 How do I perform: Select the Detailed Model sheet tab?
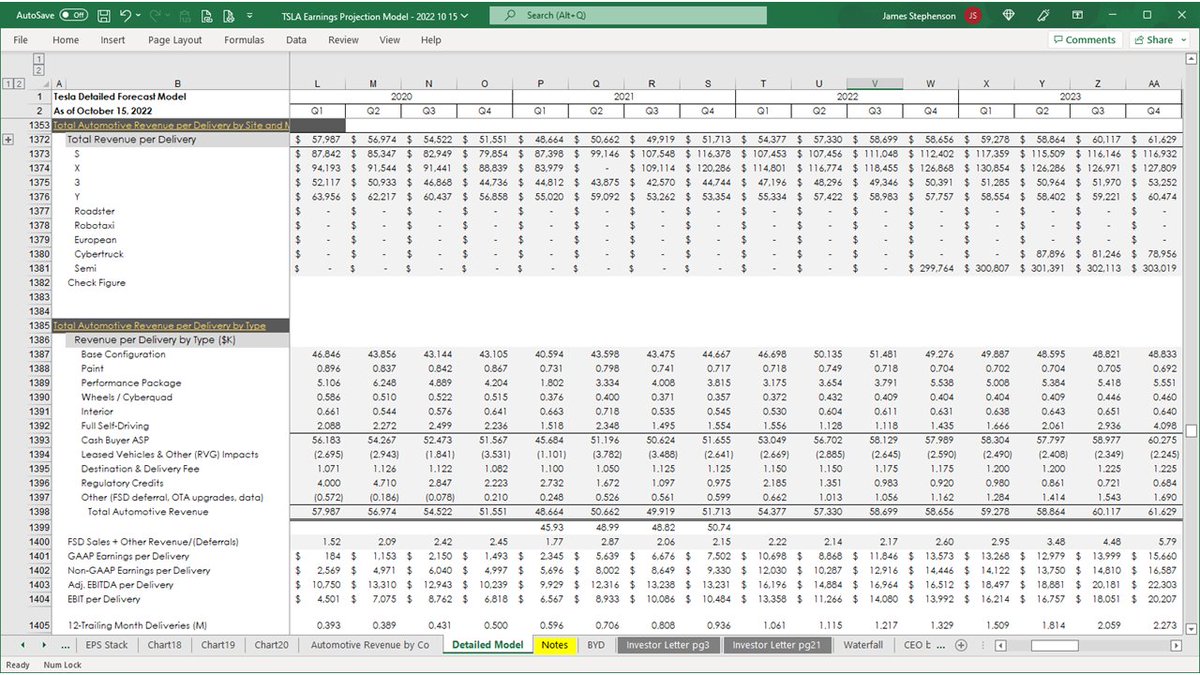pyautogui.click(x=487, y=645)
